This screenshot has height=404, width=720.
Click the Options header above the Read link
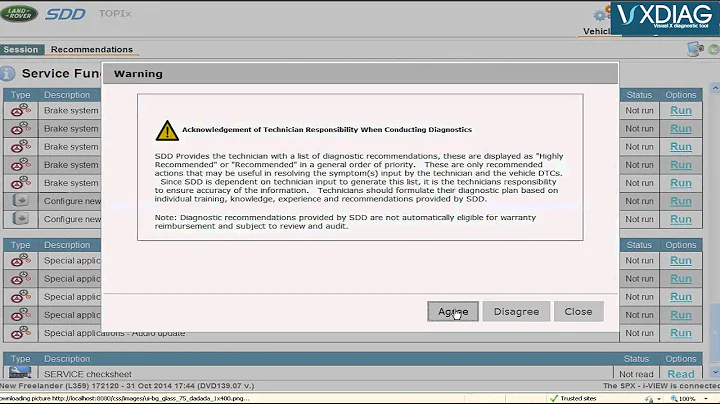click(x=681, y=359)
